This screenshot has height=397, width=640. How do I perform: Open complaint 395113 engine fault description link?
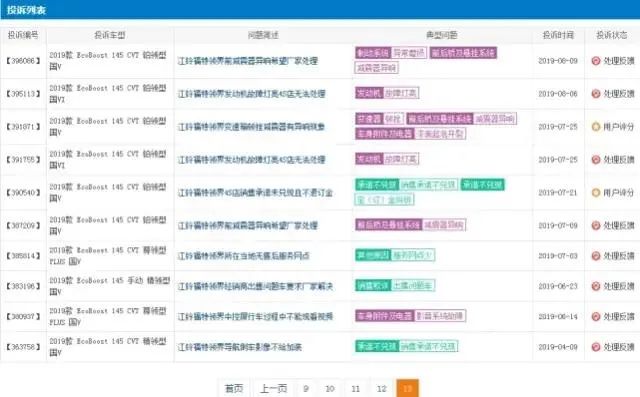(251, 94)
